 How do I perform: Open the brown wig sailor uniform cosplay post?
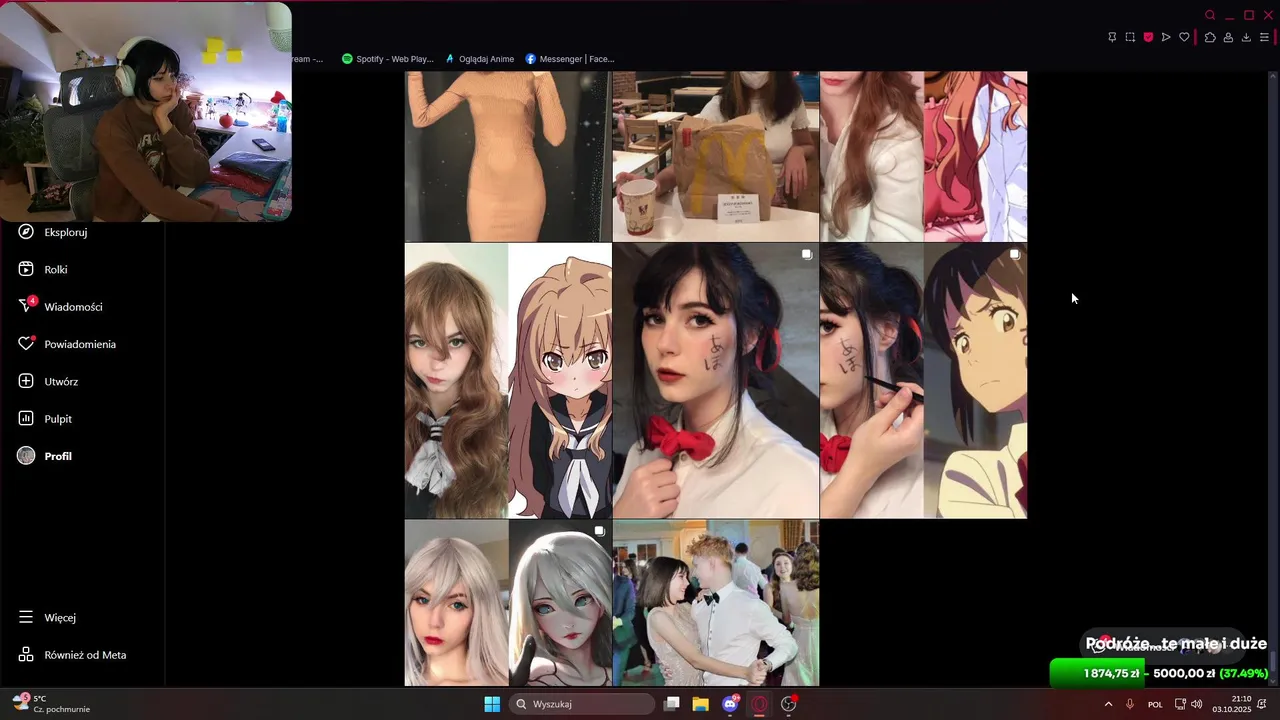click(x=507, y=380)
